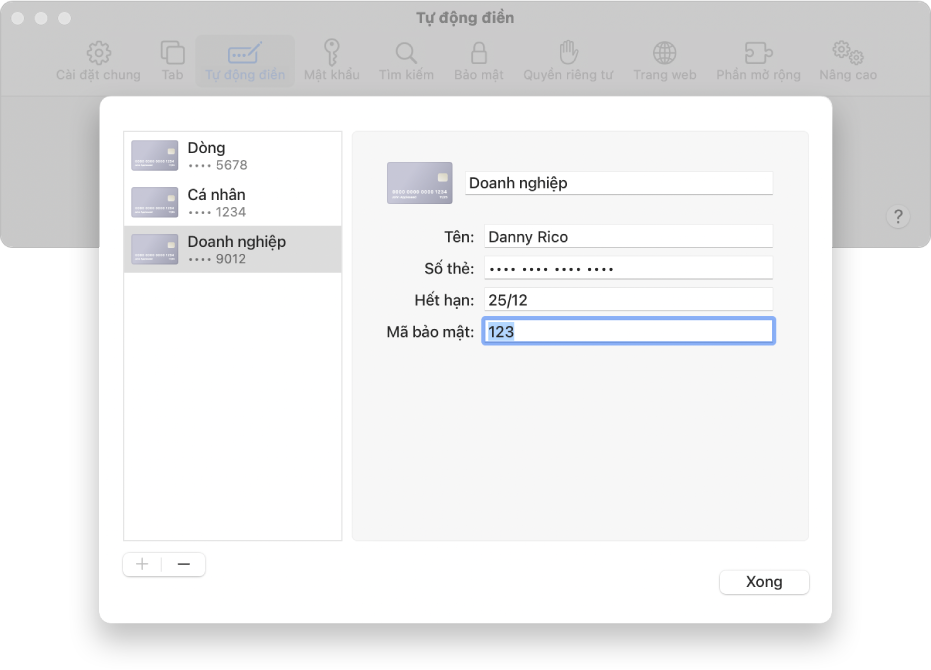Open Quyền riêng tư privacy pane
The width and height of the screenshot is (931, 670).
click(568, 61)
